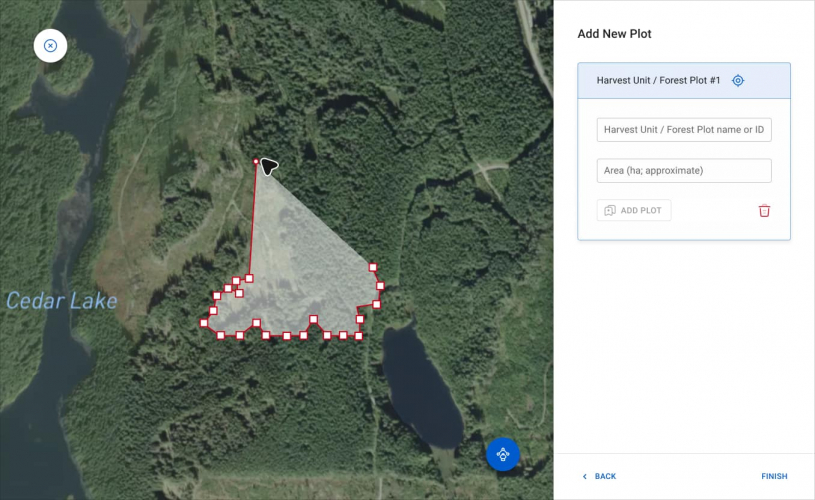Delete the plot using the red trash icon
The height and width of the screenshot is (500, 815).
pos(764,210)
